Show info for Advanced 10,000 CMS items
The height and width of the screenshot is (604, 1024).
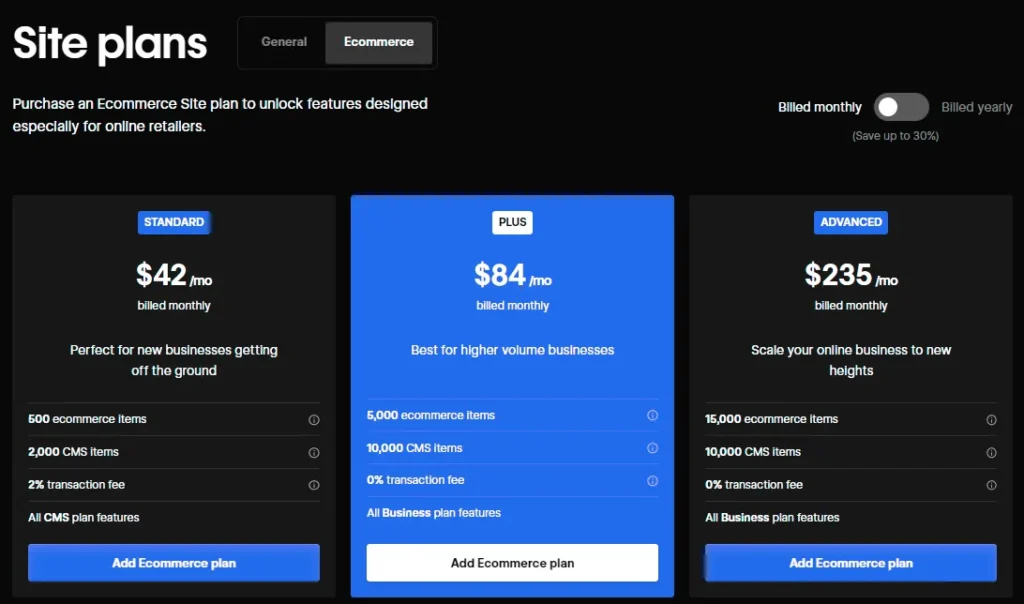click(991, 453)
